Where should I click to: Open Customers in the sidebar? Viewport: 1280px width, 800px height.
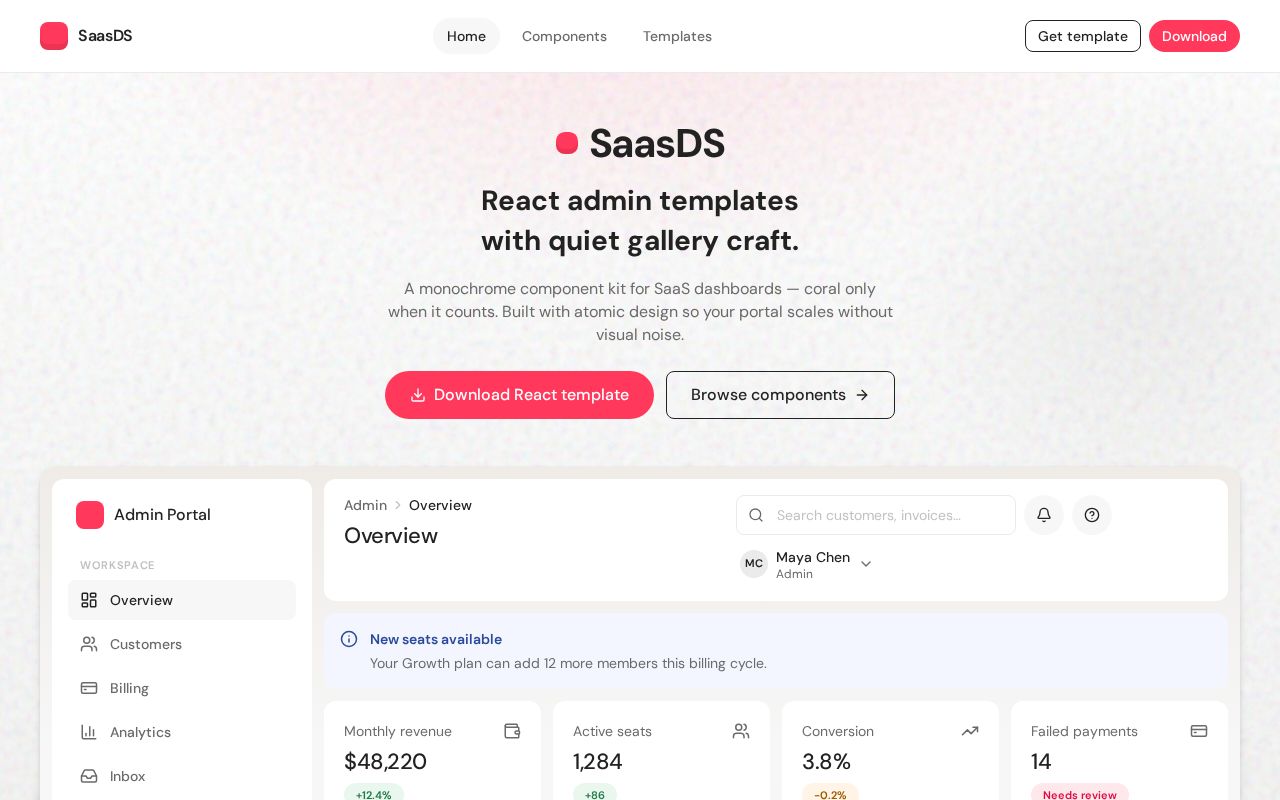tap(182, 644)
